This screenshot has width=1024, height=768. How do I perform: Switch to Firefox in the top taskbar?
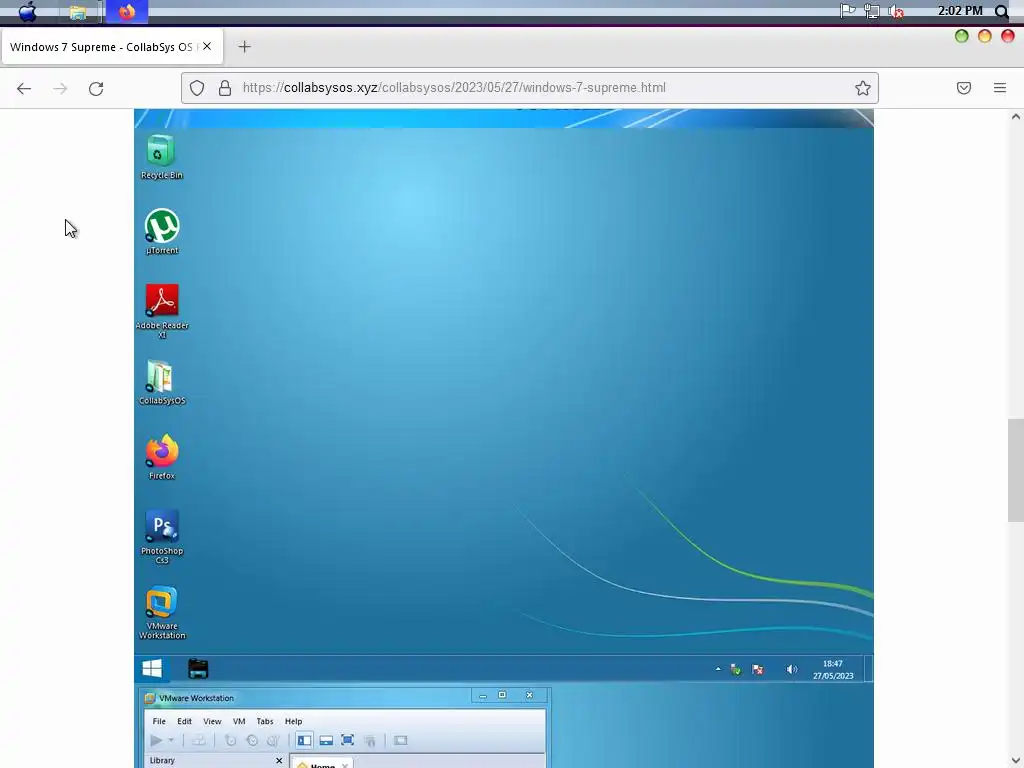click(x=127, y=12)
